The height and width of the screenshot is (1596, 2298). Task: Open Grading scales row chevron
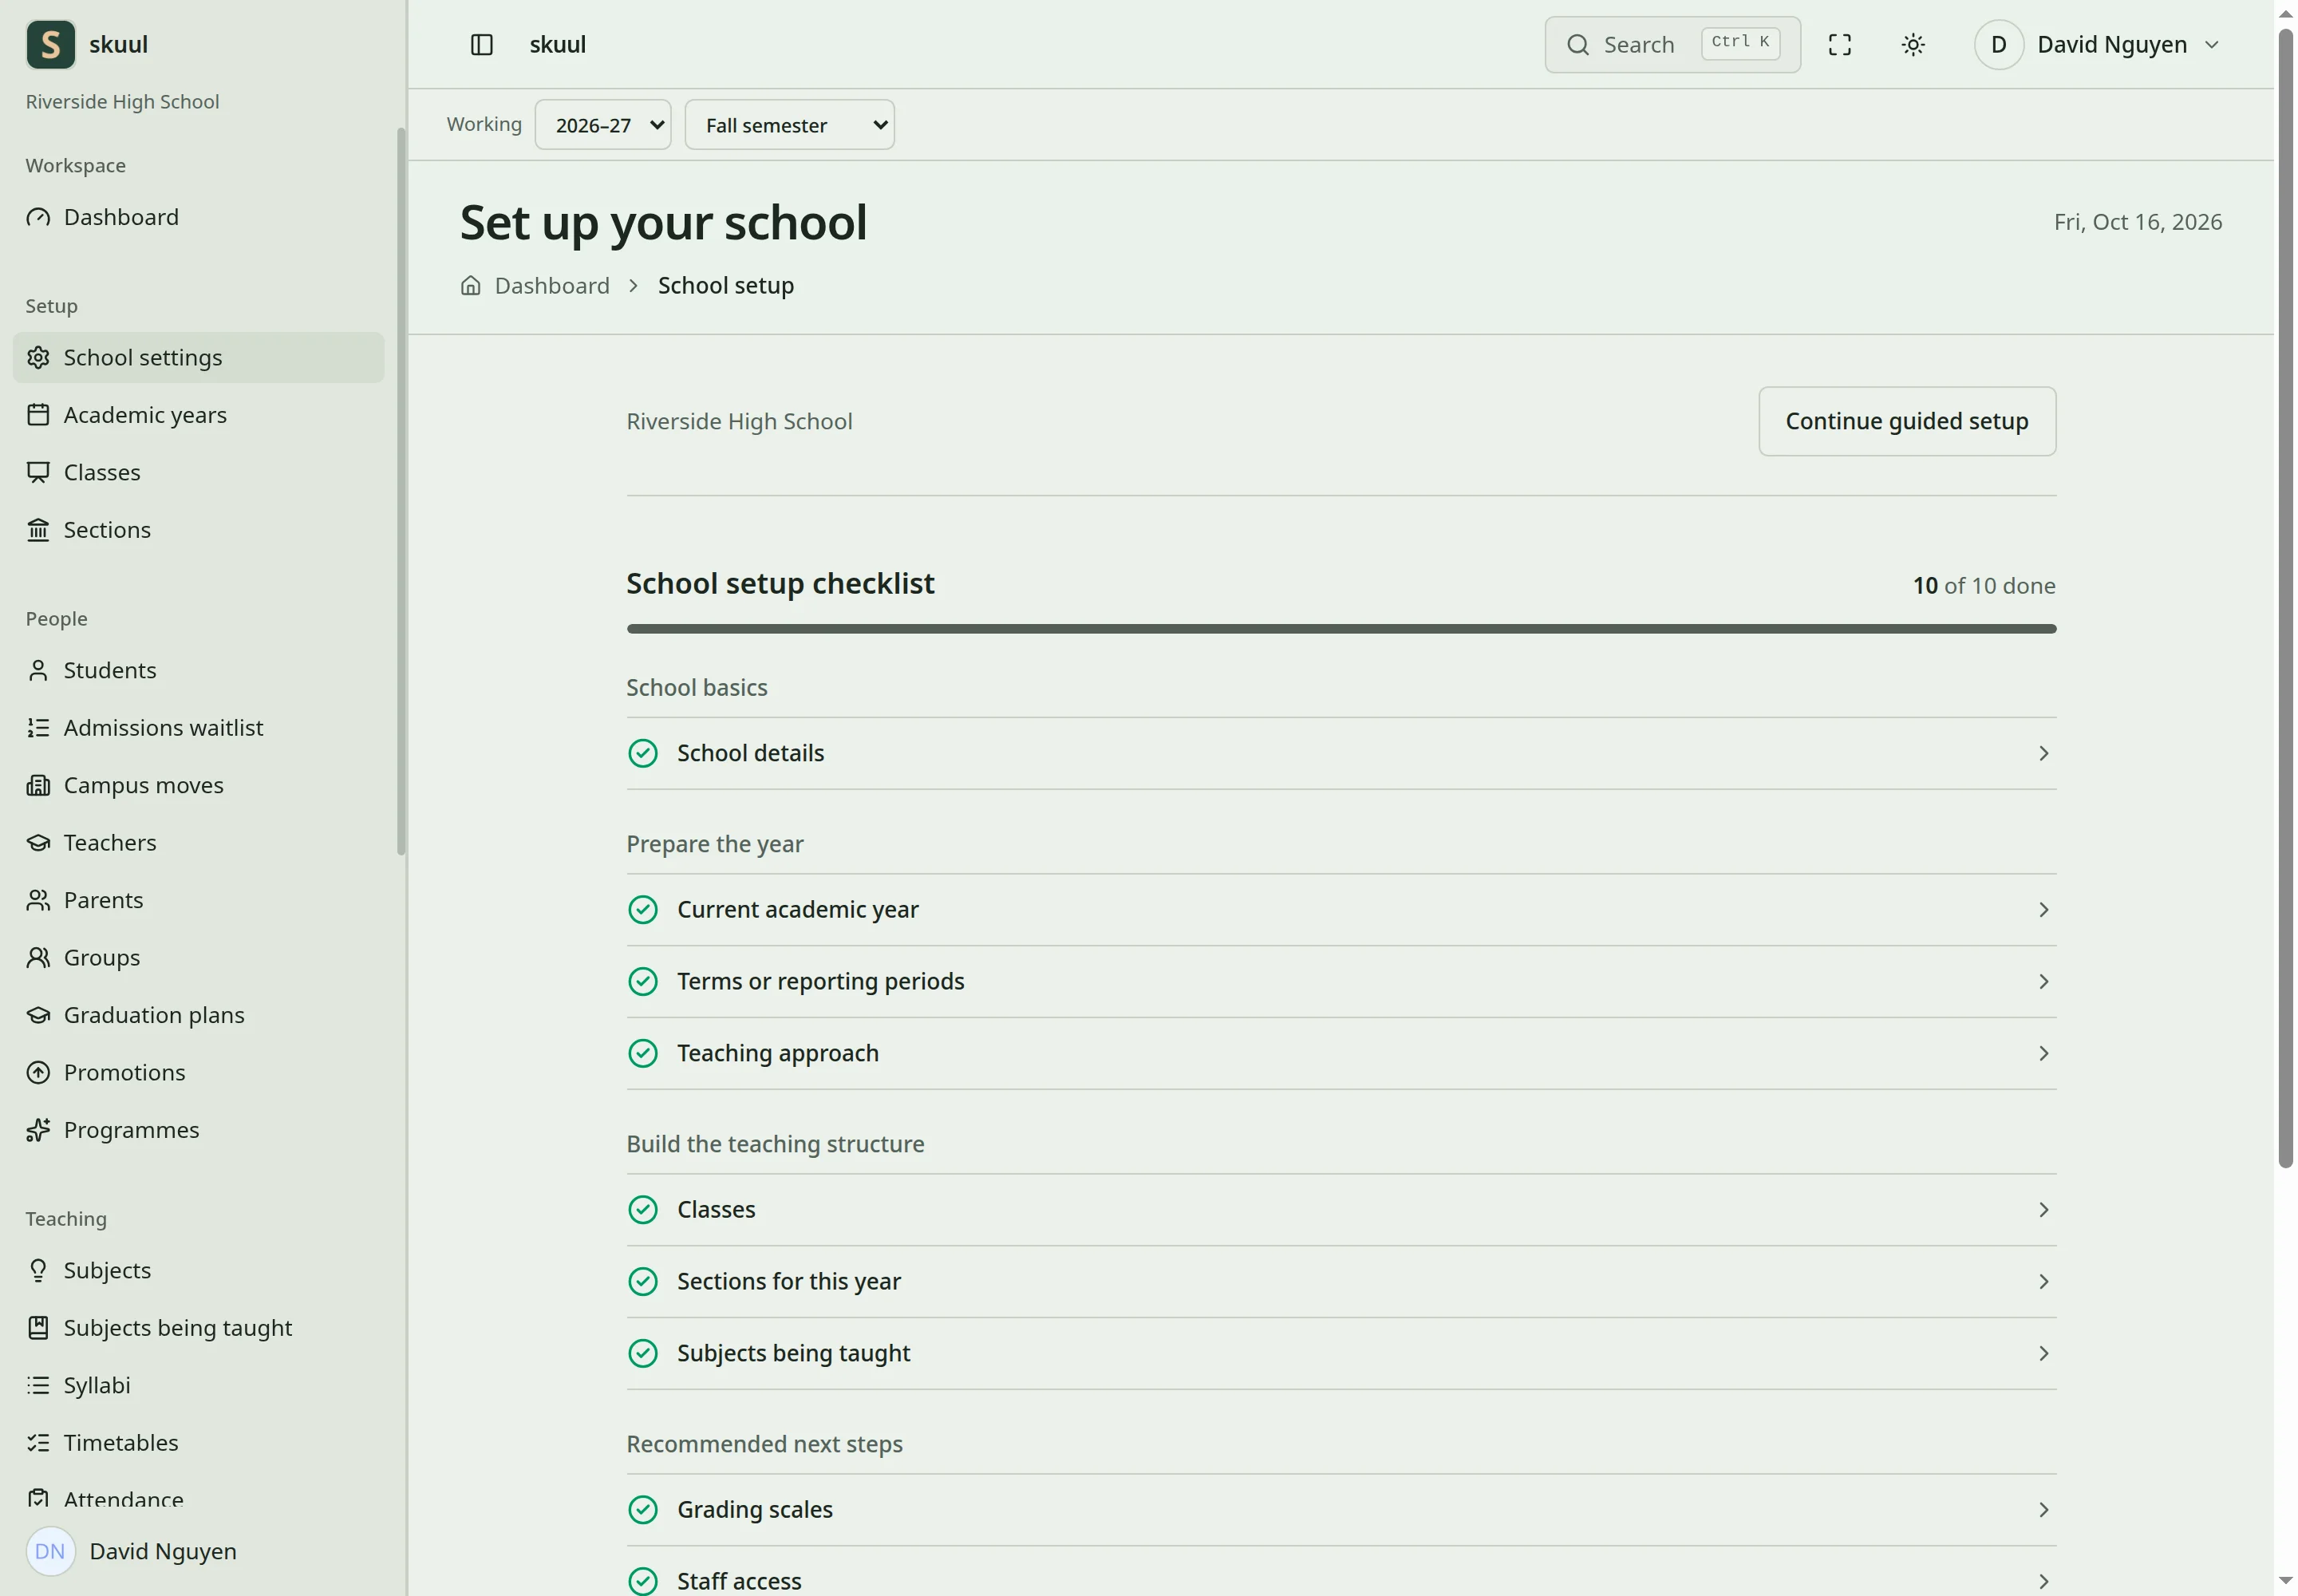[x=2044, y=1510]
